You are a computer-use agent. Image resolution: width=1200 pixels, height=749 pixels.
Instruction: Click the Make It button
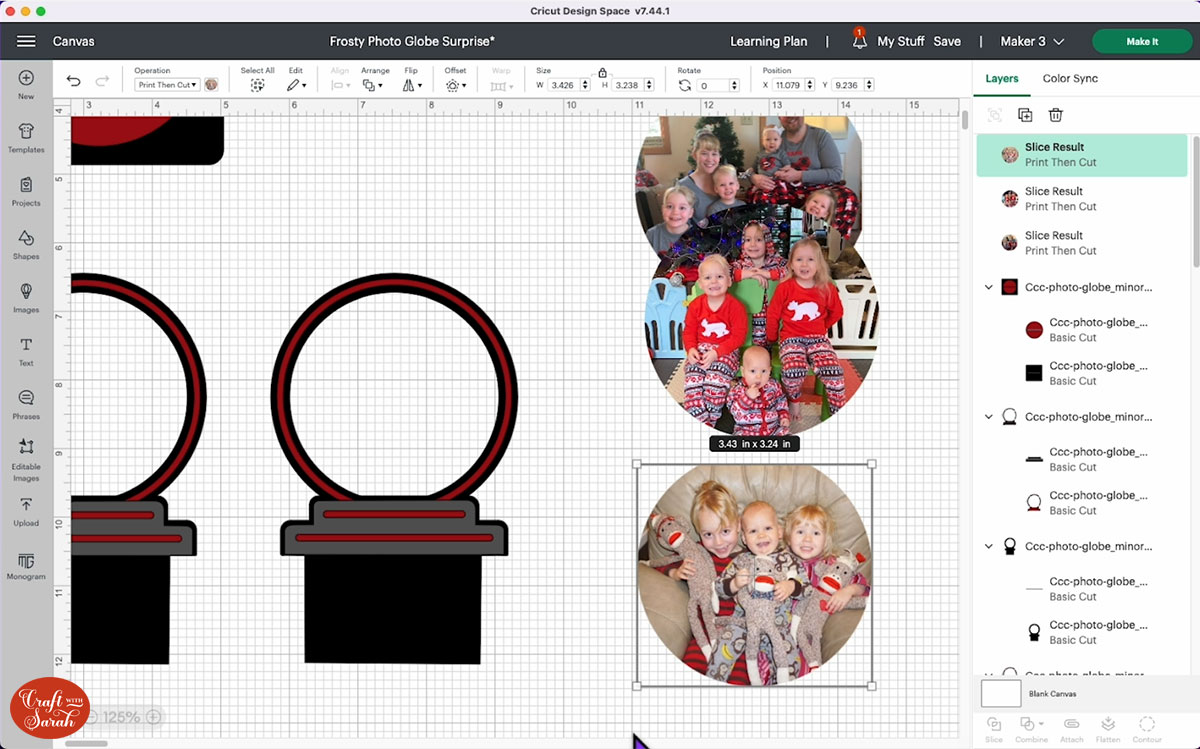pos(1142,41)
